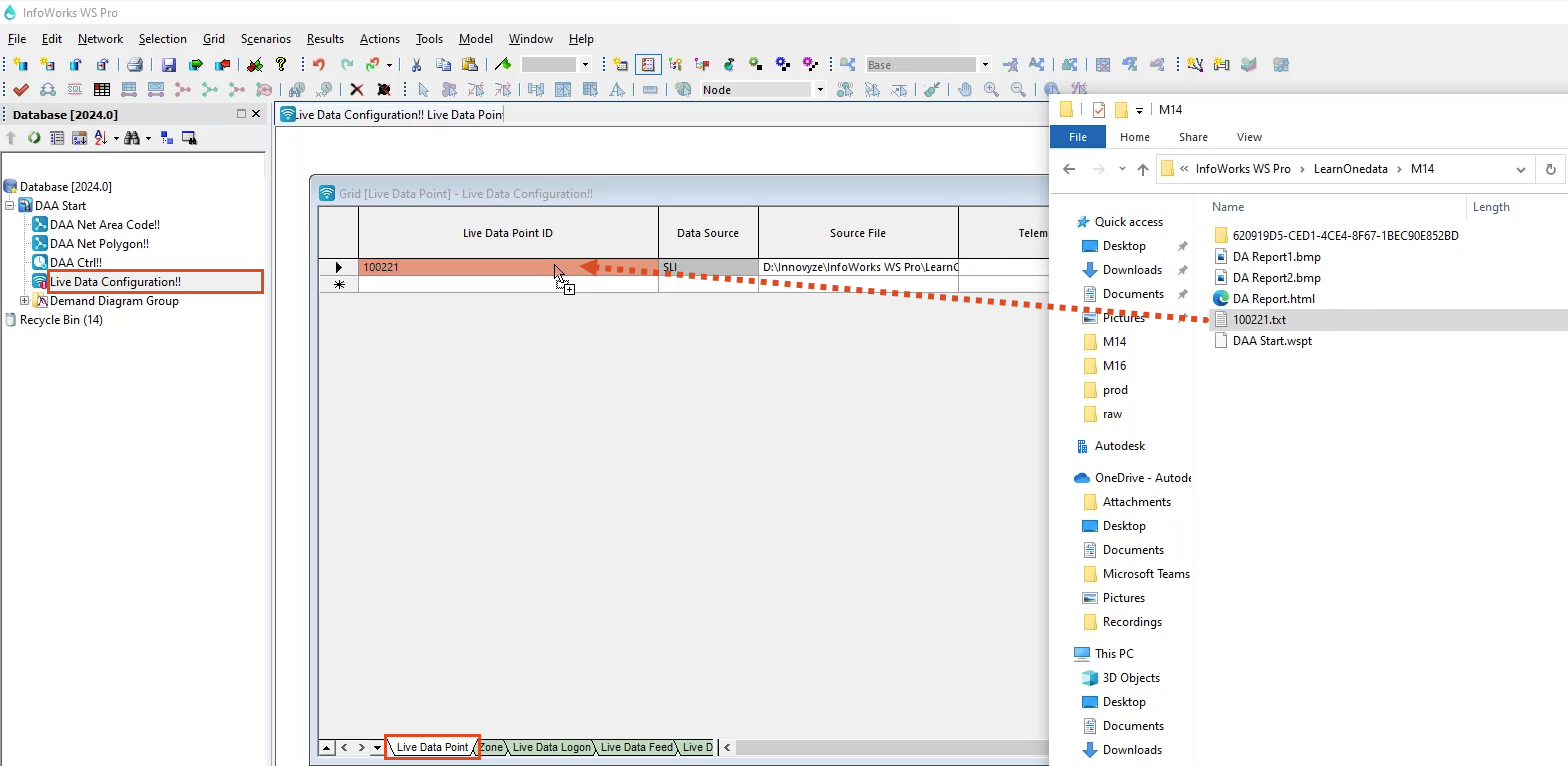Click the DAA Ctrl!! clock icon
This screenshot has height=766, width=1568.
pyautogui.click(x=40, y=263)
